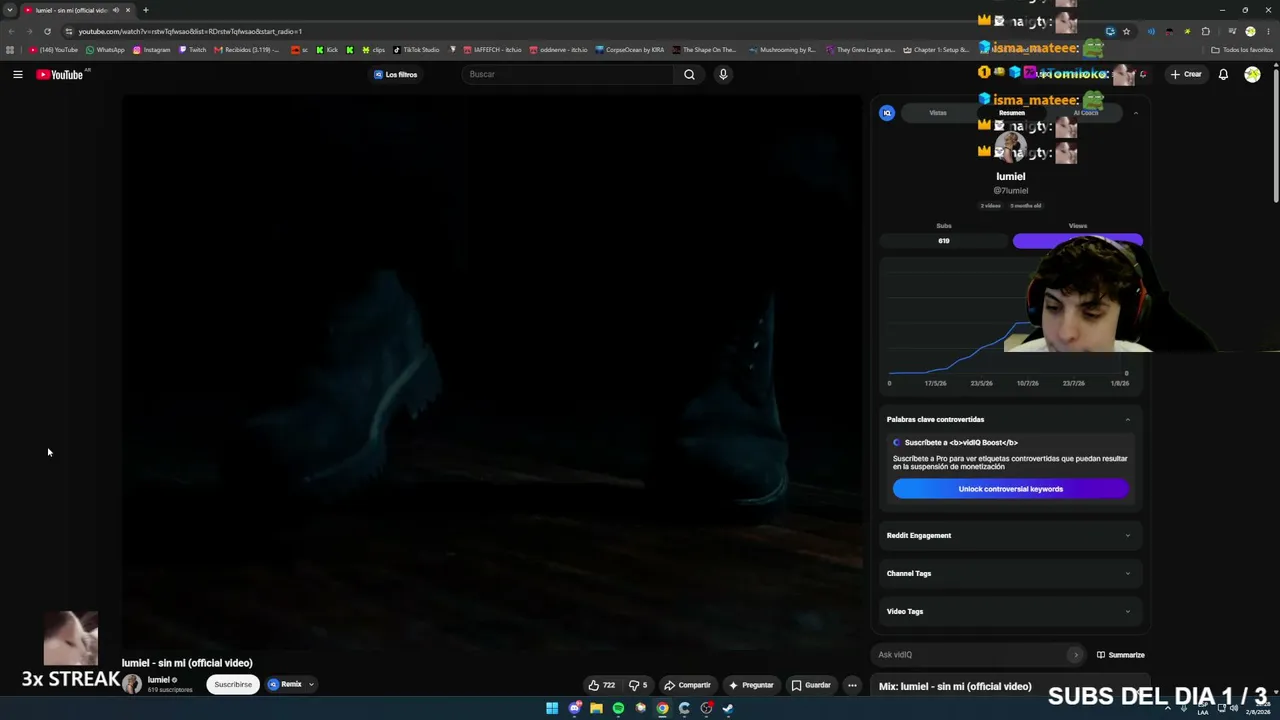Open more actions three-dot menu

coord(852,685)
